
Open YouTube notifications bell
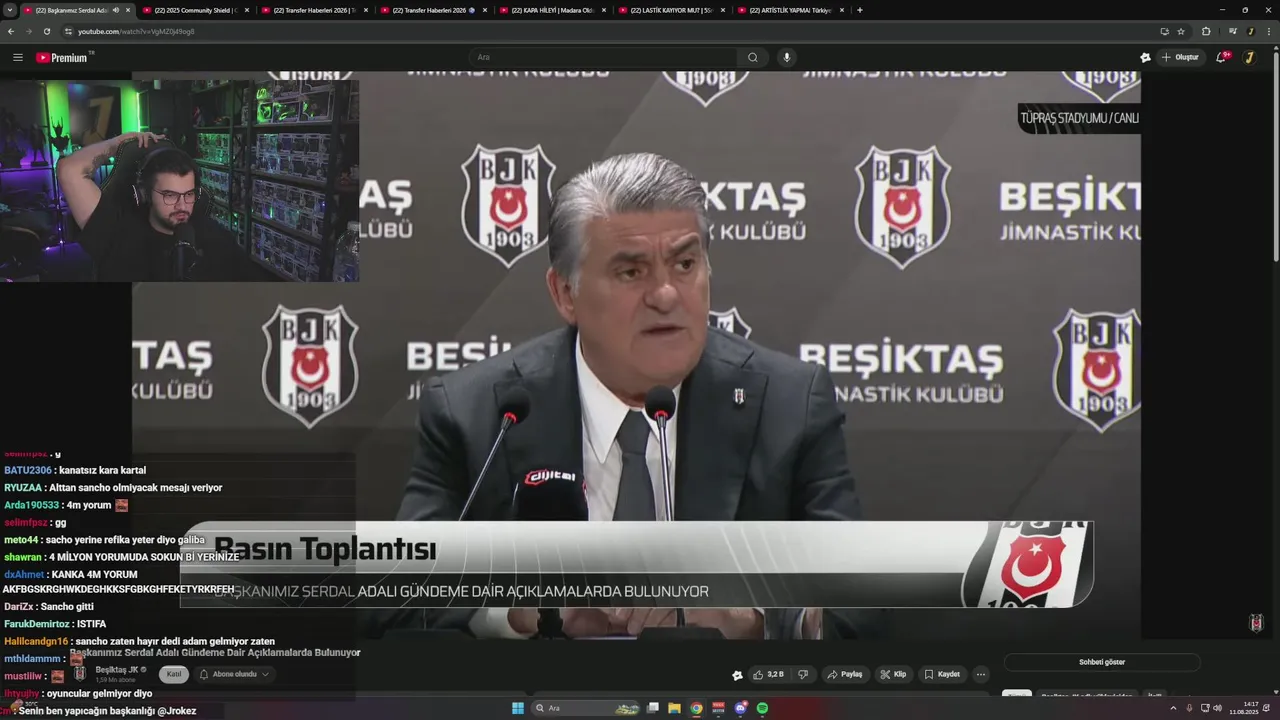click(1221, 57)
